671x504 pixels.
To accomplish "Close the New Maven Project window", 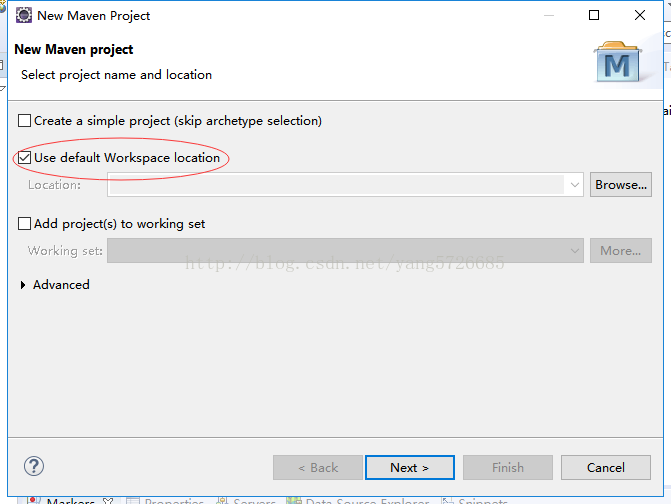I will tap(640, 15).
